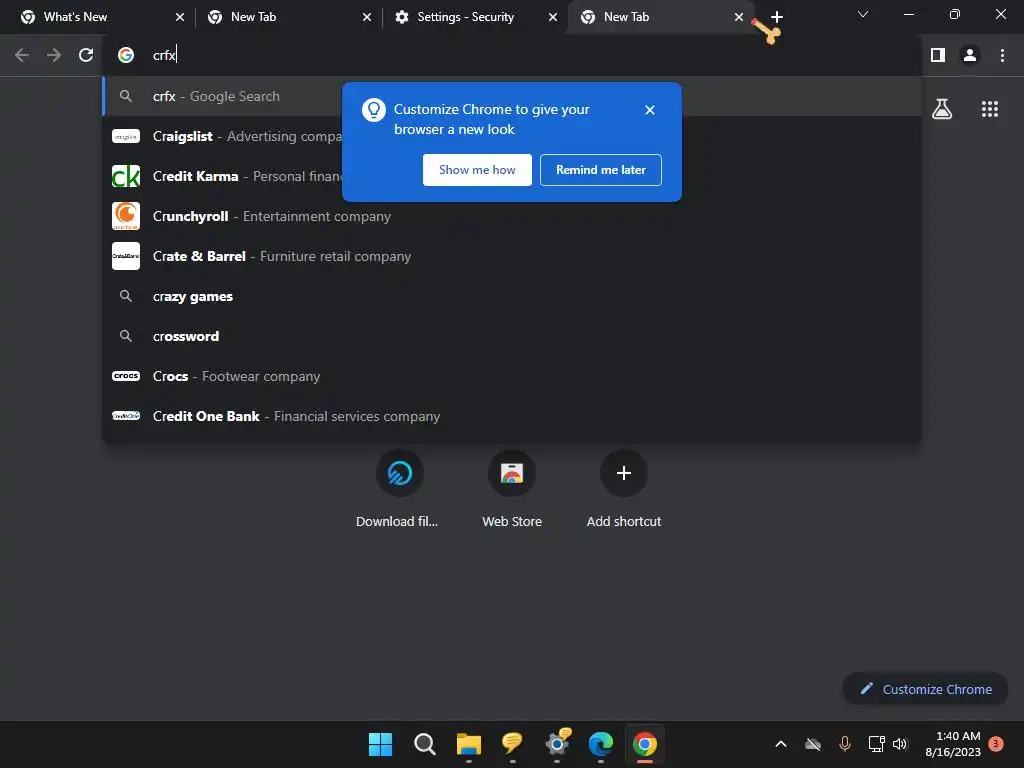Screen dimensions: 1024x768
Task: Close the What's New tab
Action: [x=180, y=17]
